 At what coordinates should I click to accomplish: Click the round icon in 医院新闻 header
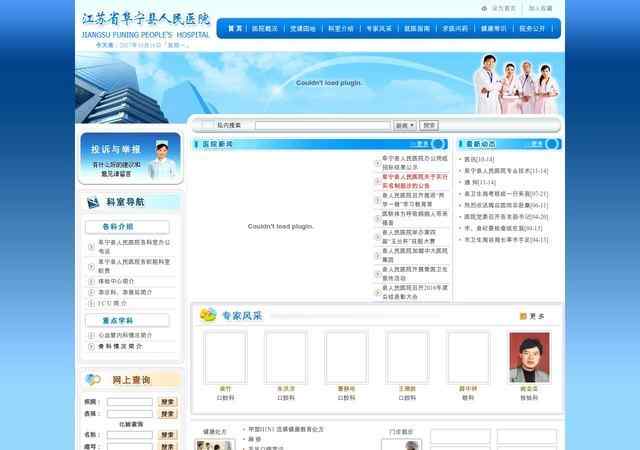click(438, 144)
